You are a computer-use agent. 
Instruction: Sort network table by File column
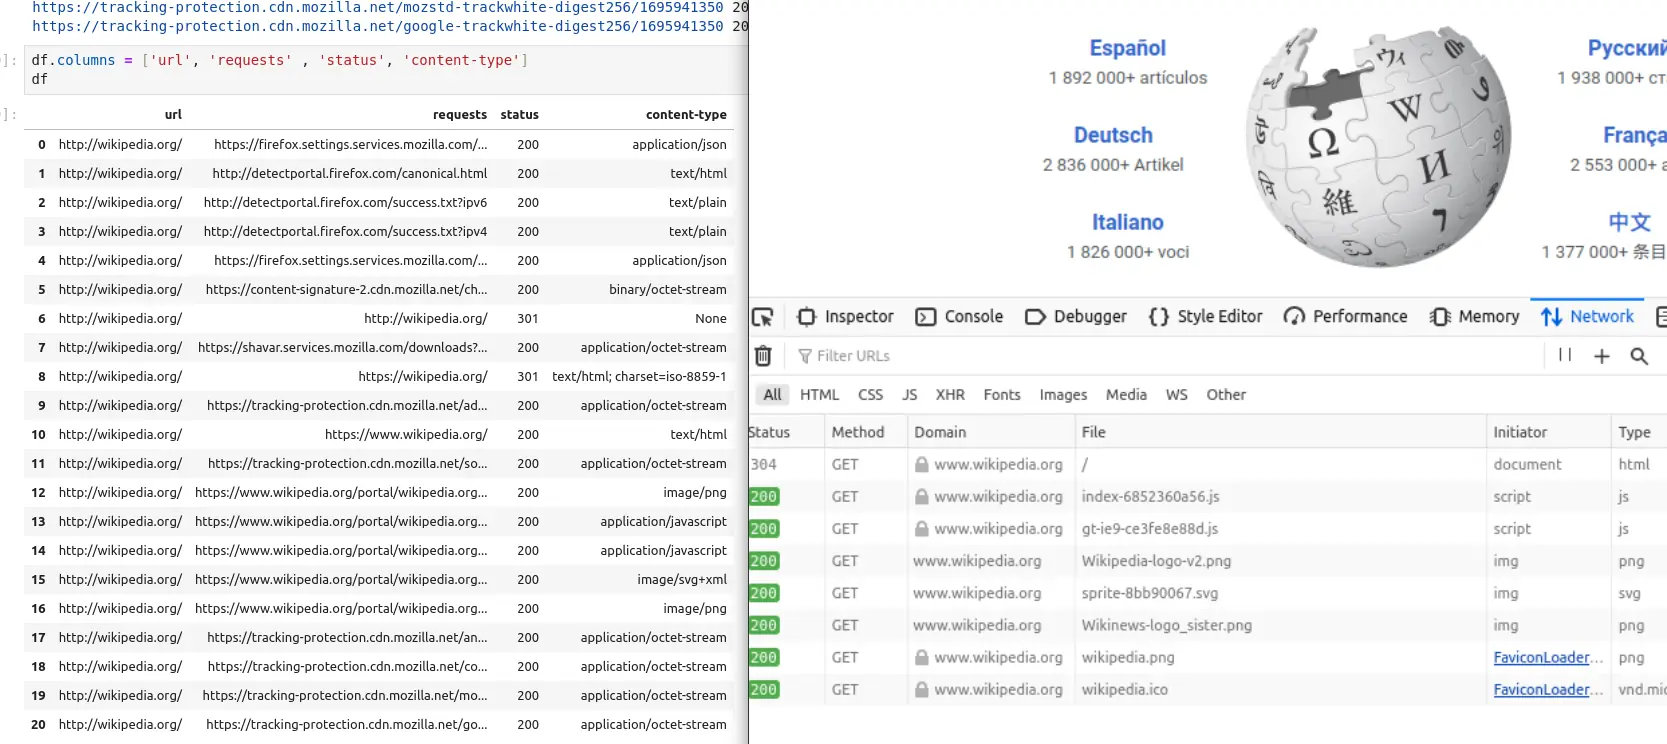coord(1280,432)
